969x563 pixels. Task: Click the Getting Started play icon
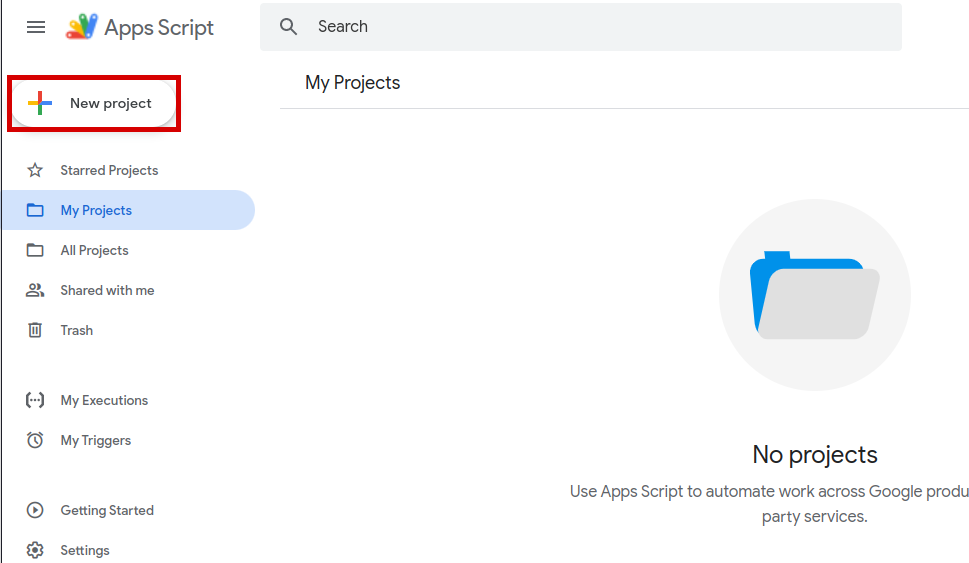35,510
